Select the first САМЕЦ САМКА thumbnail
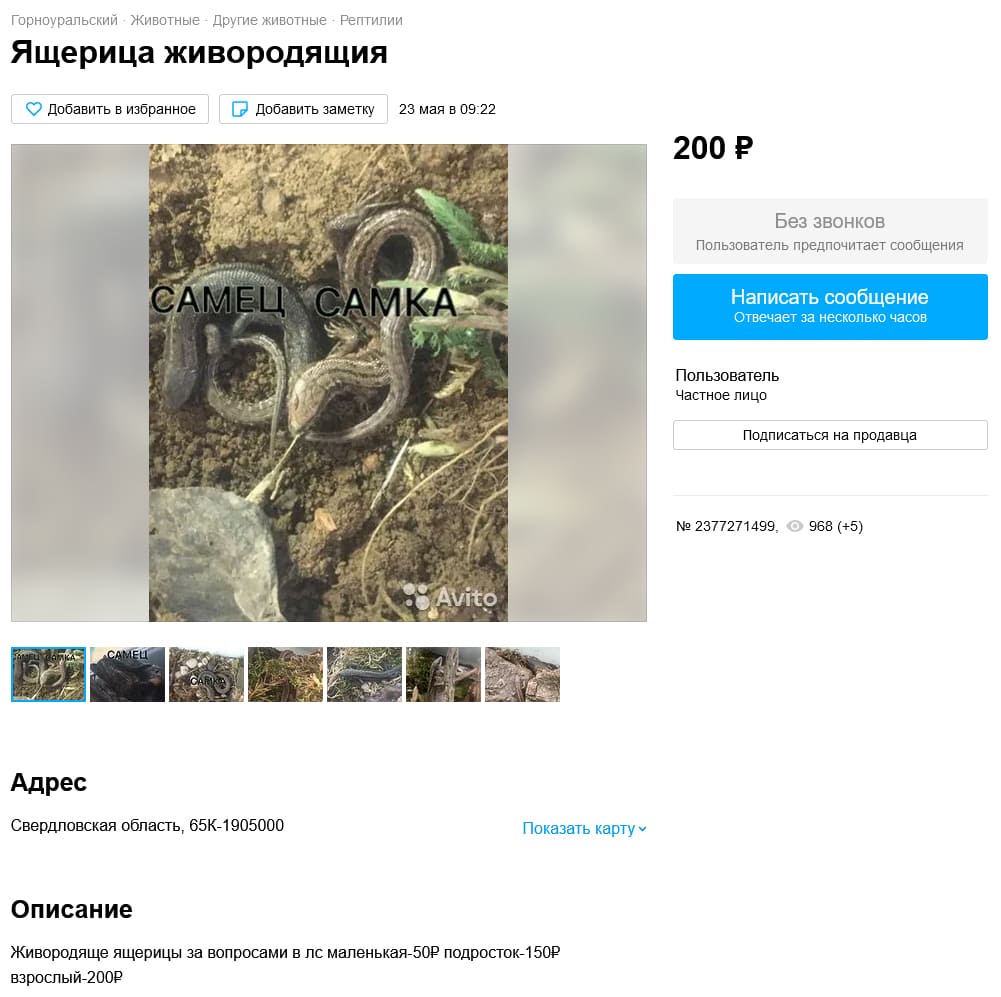 point(49,675)
